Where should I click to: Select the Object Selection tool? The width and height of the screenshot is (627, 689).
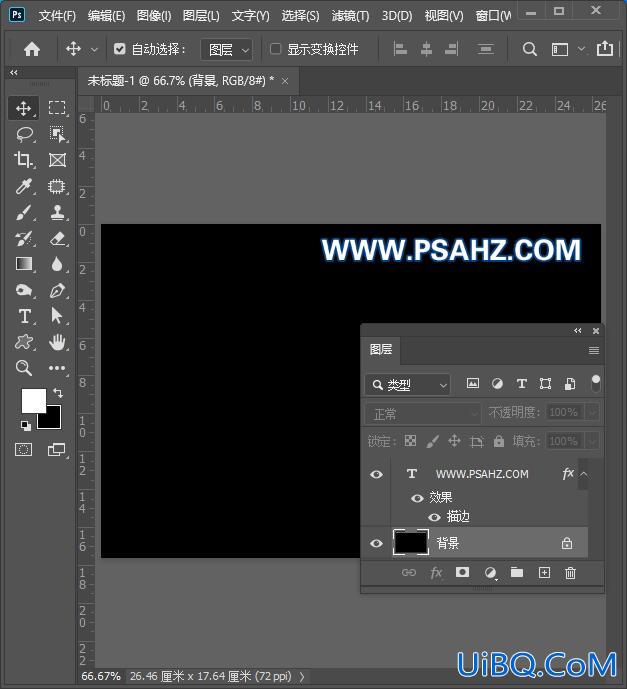pyautogui.click(x=57, y=134)
